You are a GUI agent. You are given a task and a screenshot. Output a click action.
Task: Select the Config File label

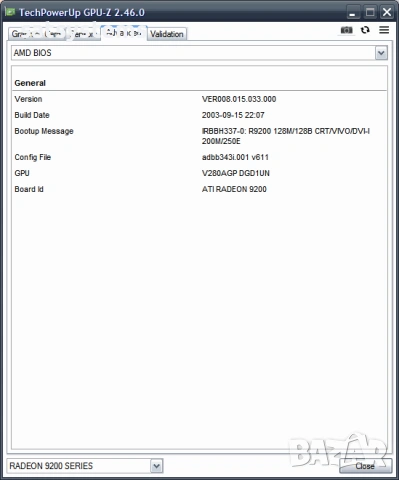(33, 157)
